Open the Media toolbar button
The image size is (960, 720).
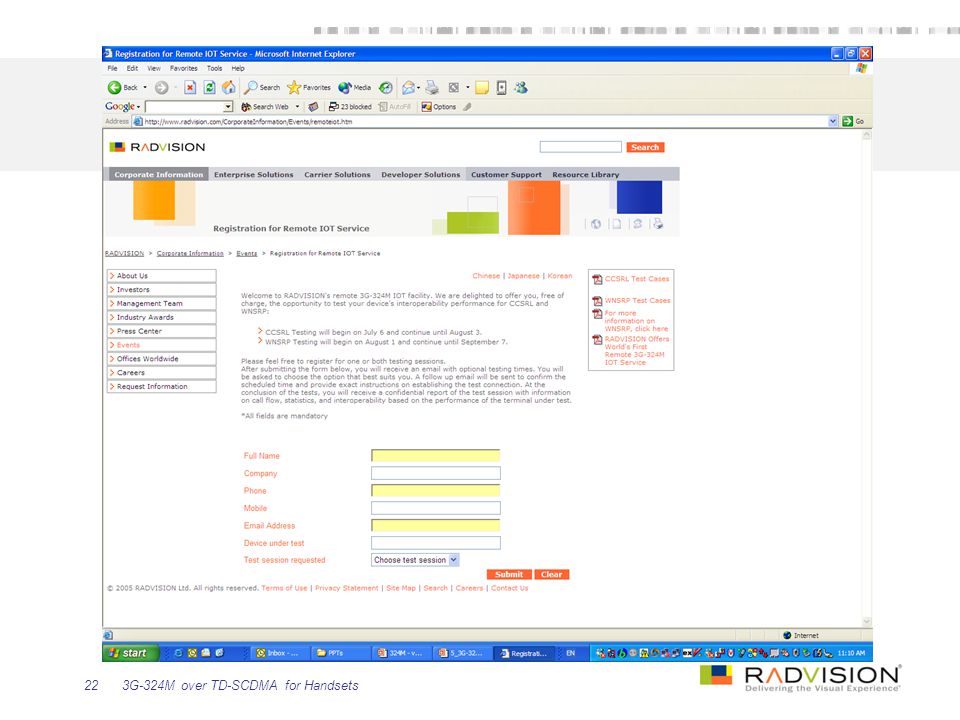[355, 88]
